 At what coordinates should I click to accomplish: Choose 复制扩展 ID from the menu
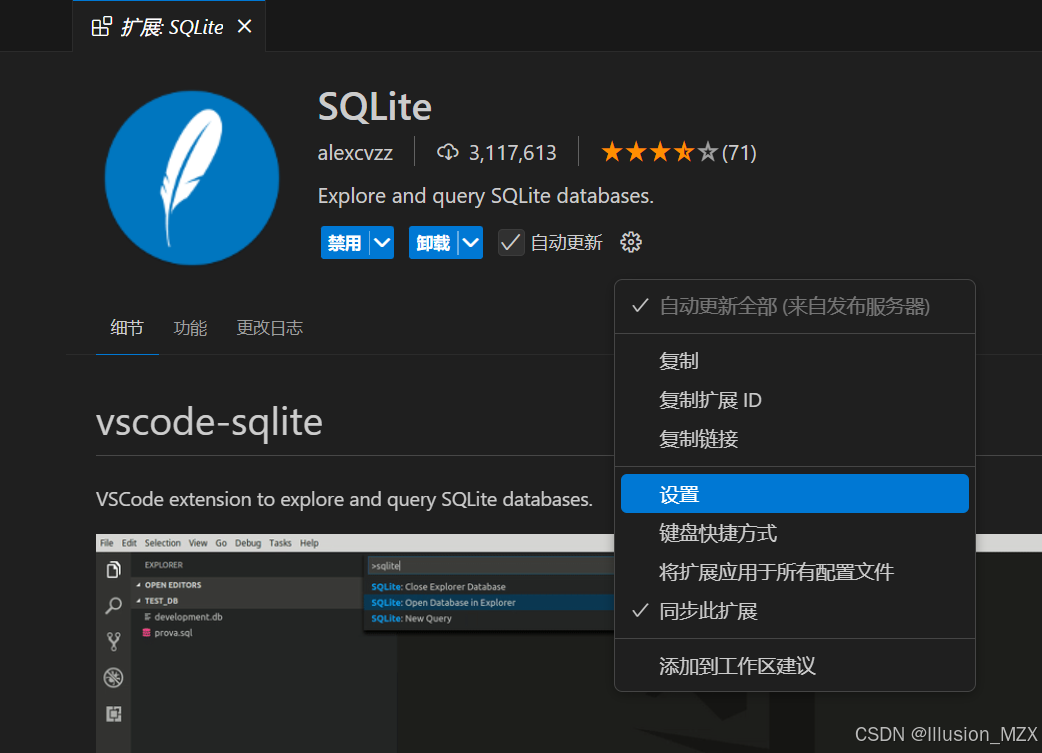pos(795,400)
